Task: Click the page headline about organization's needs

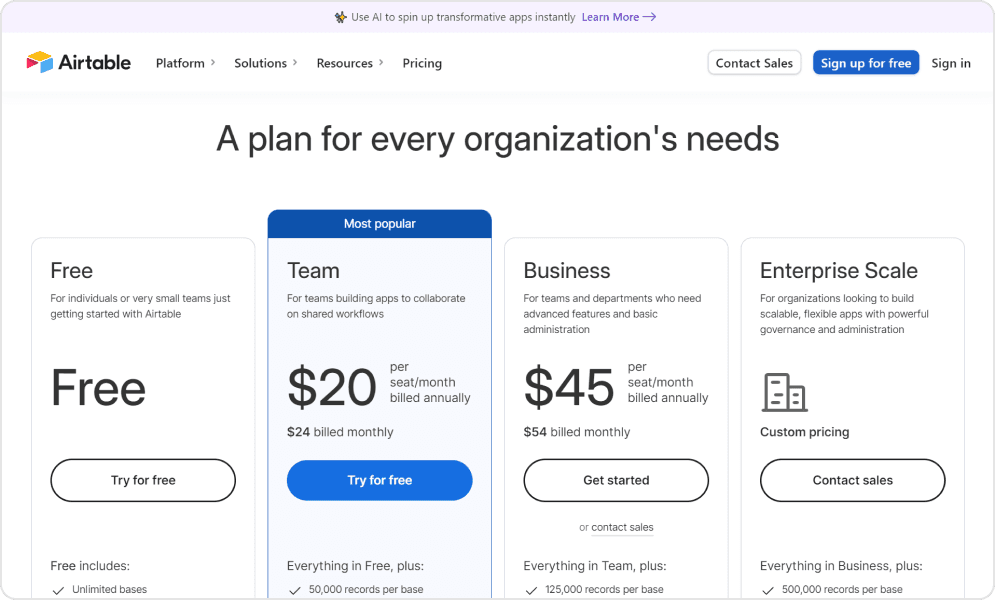Action: pyautogui.click(x=498, y=139)
